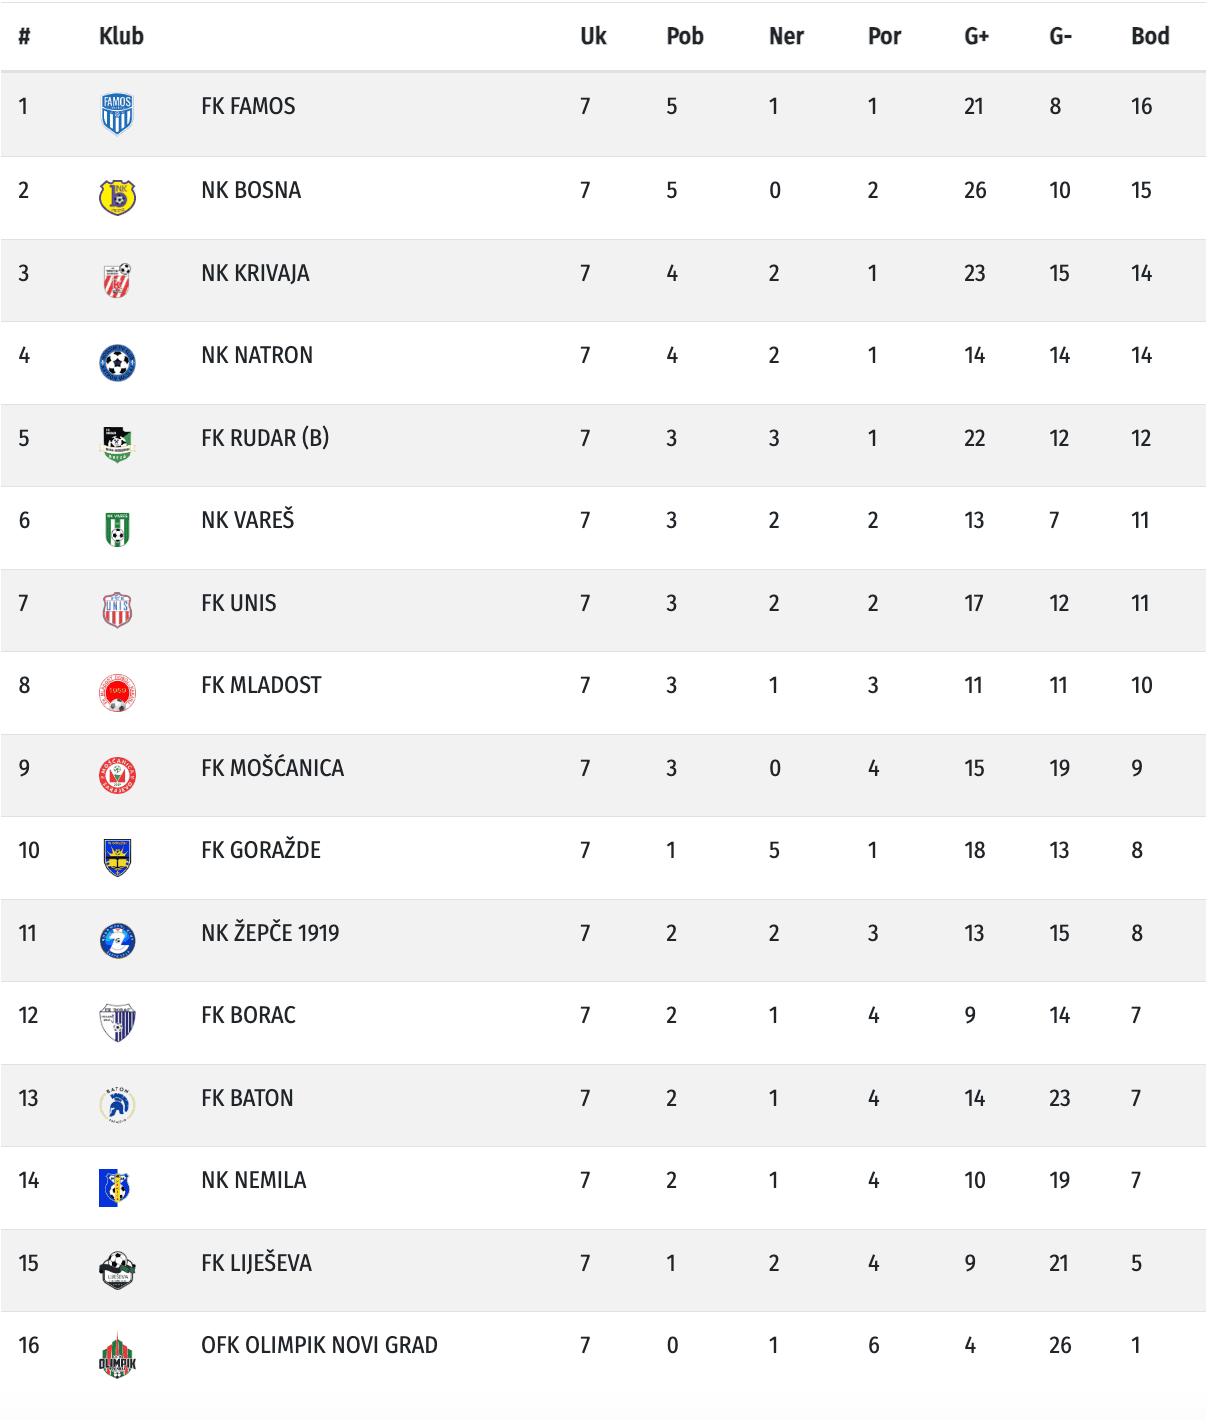Click the NK Nemila blue logo
This screenshot has height=1420, width=1206.
point(115,1187)
